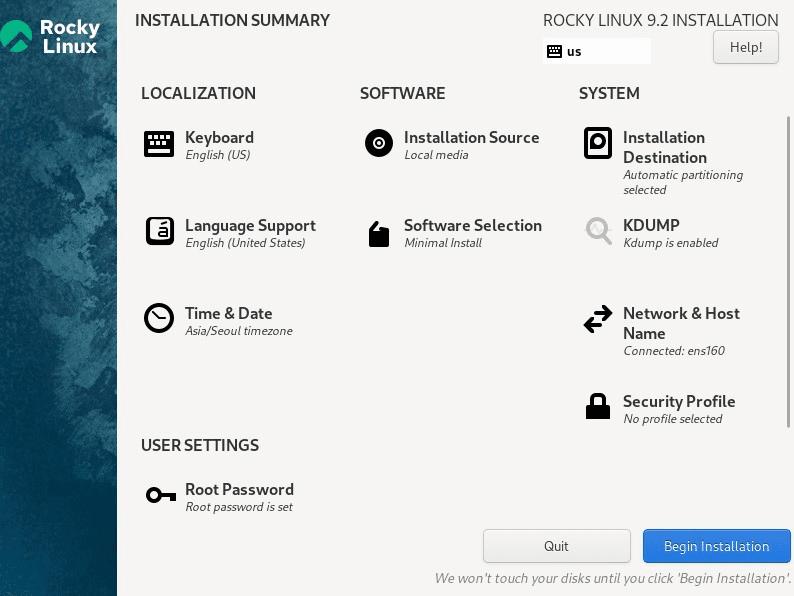Click the 'Minimal Install' status text
The width and height of the screenshot is (794, 596).
(443, 243)
